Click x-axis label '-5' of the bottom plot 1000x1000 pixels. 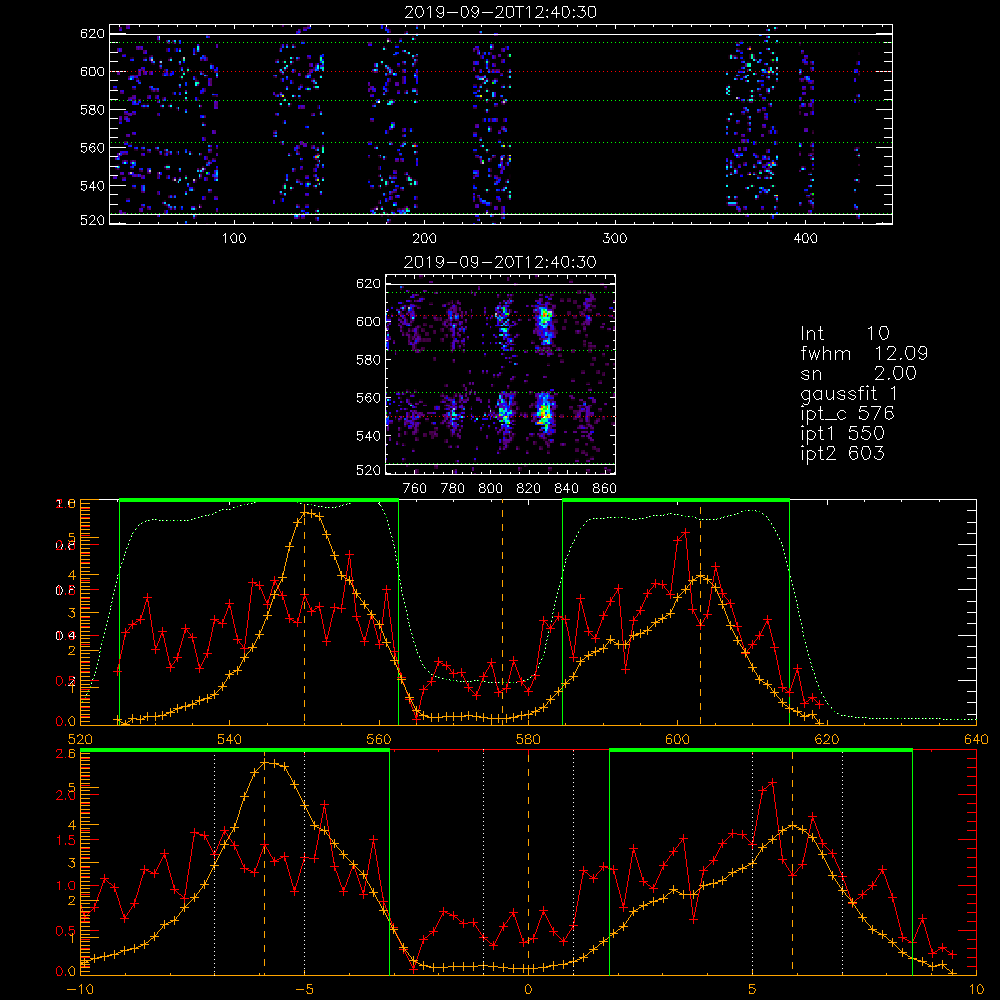point(304,990)
